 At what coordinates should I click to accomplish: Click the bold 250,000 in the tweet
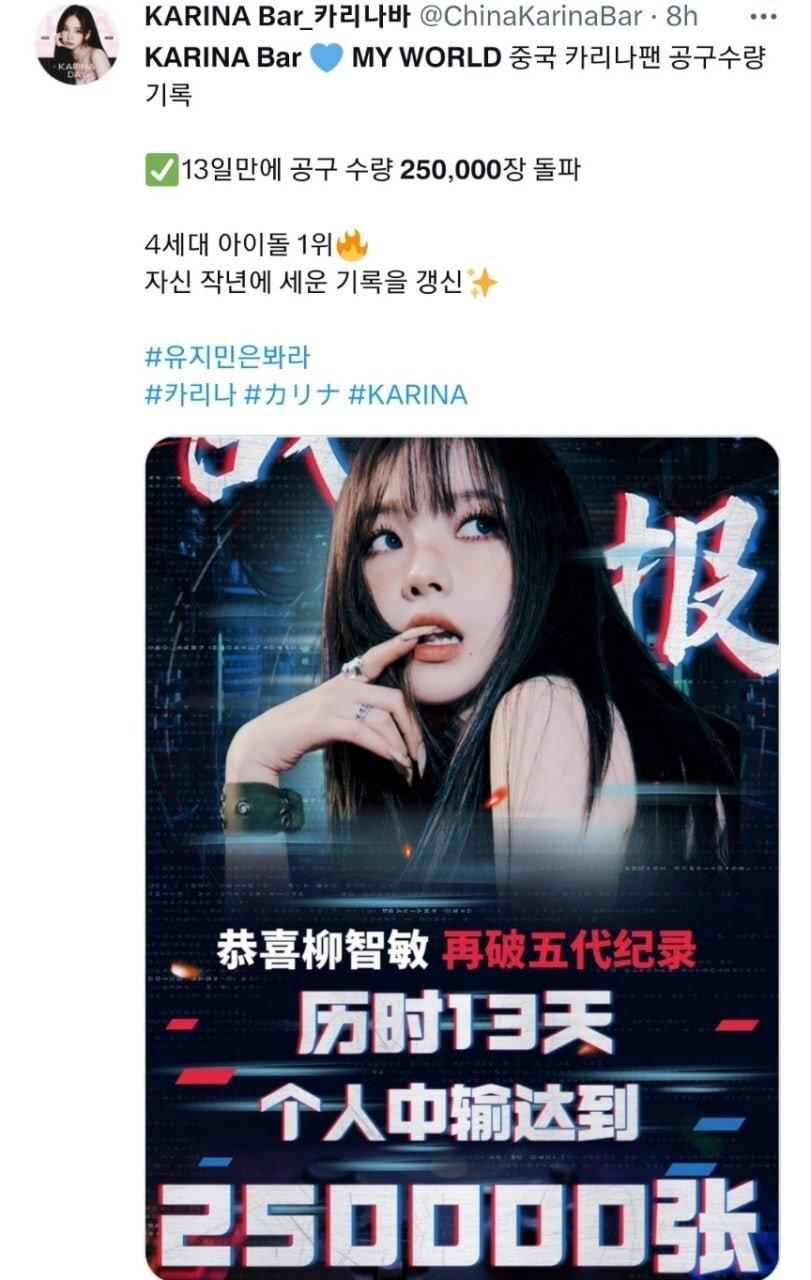tap(449, 171)
